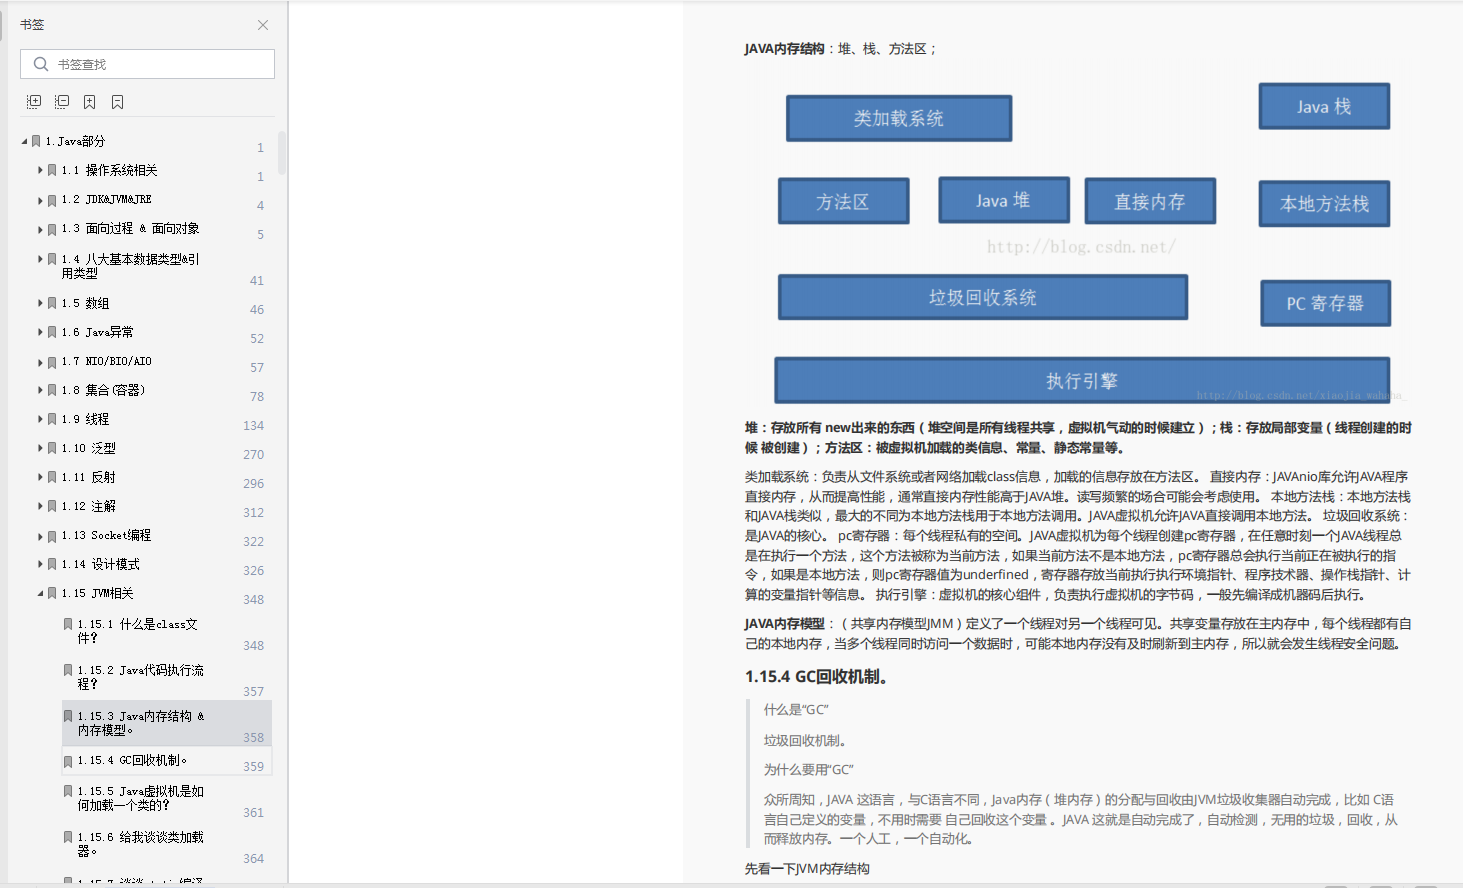Click the delete bookmark icon
Viewport: 1463px width, 888px height.
click(x=118, y=102)
